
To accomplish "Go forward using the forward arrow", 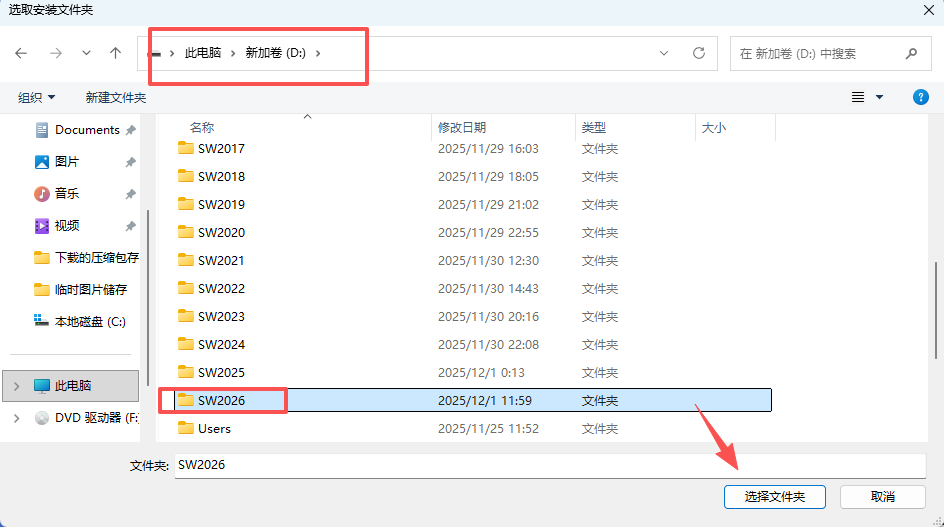I will click(56, 53).
